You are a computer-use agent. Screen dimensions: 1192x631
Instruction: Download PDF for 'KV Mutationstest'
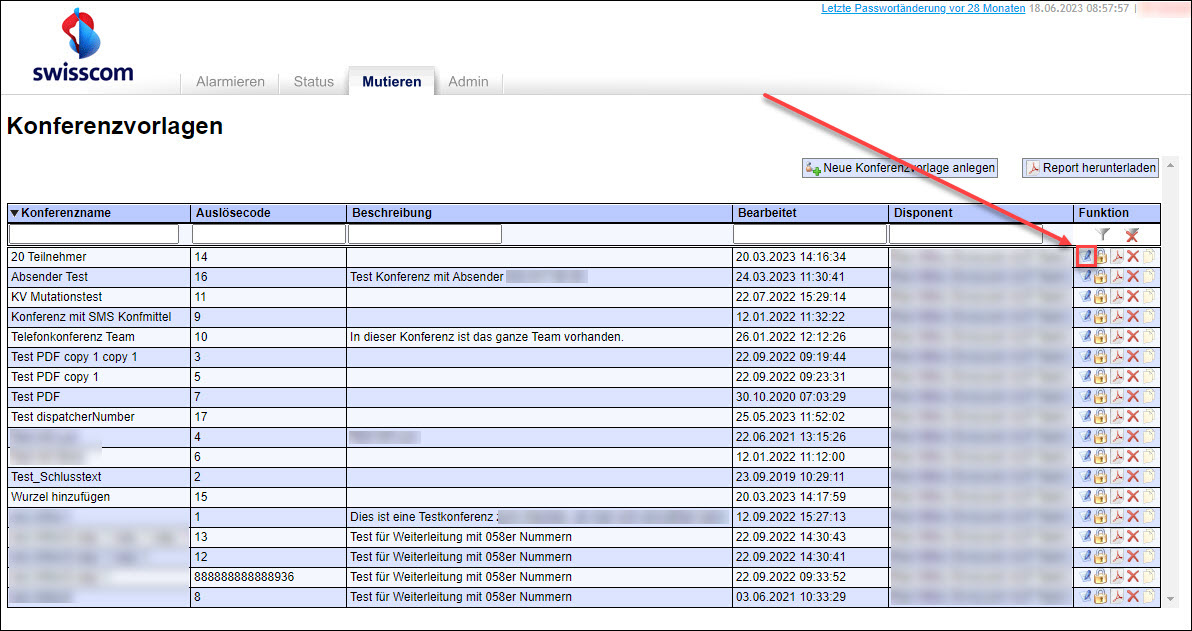pos(1117,296)
